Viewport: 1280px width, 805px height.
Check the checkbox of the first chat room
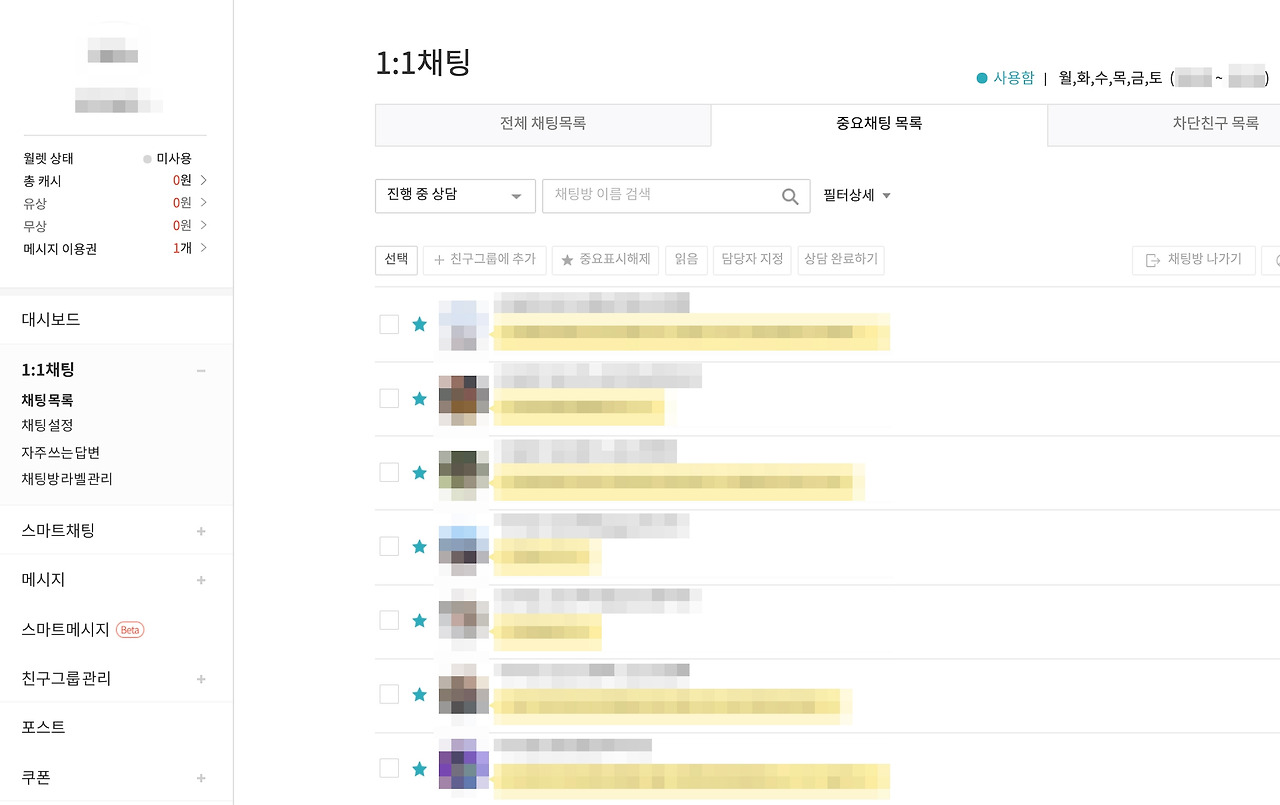(x=389, y=324)
